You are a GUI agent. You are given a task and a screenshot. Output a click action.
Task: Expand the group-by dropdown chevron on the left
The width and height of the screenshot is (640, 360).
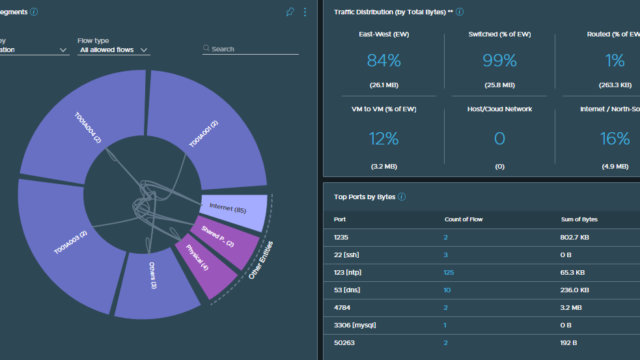tap(63, 50)
